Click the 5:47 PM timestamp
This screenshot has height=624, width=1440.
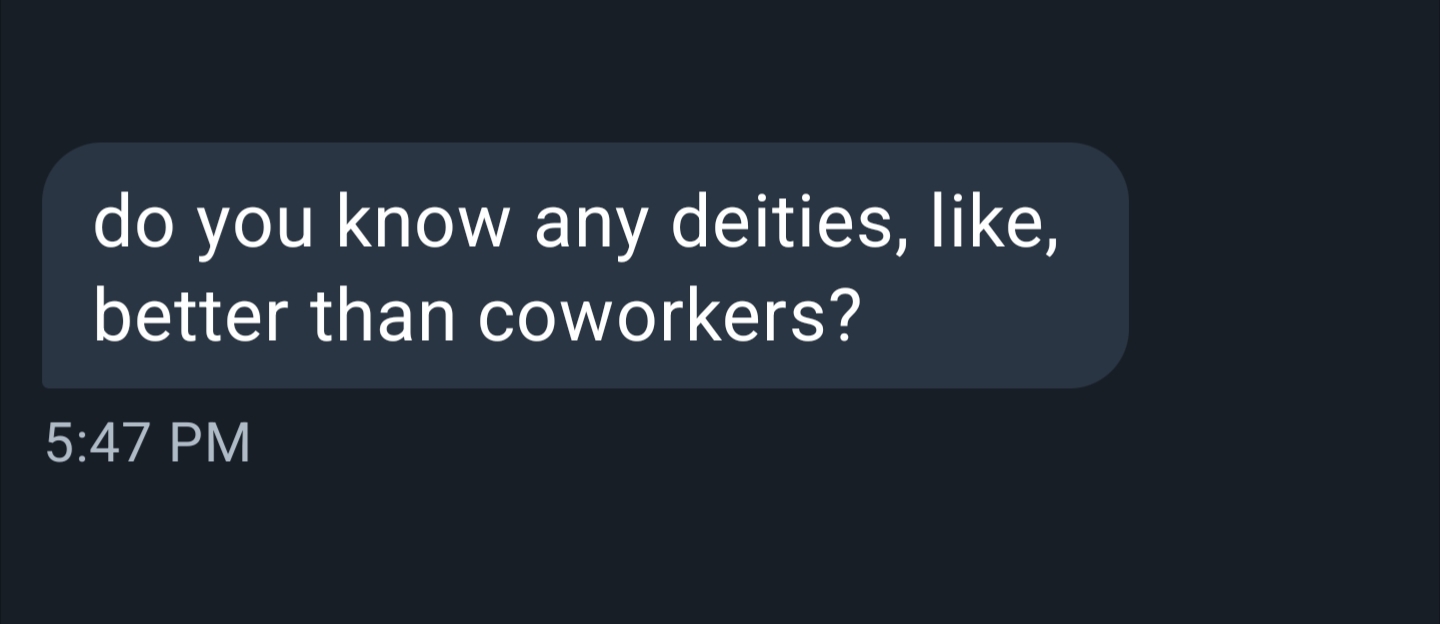click(147, 443)
